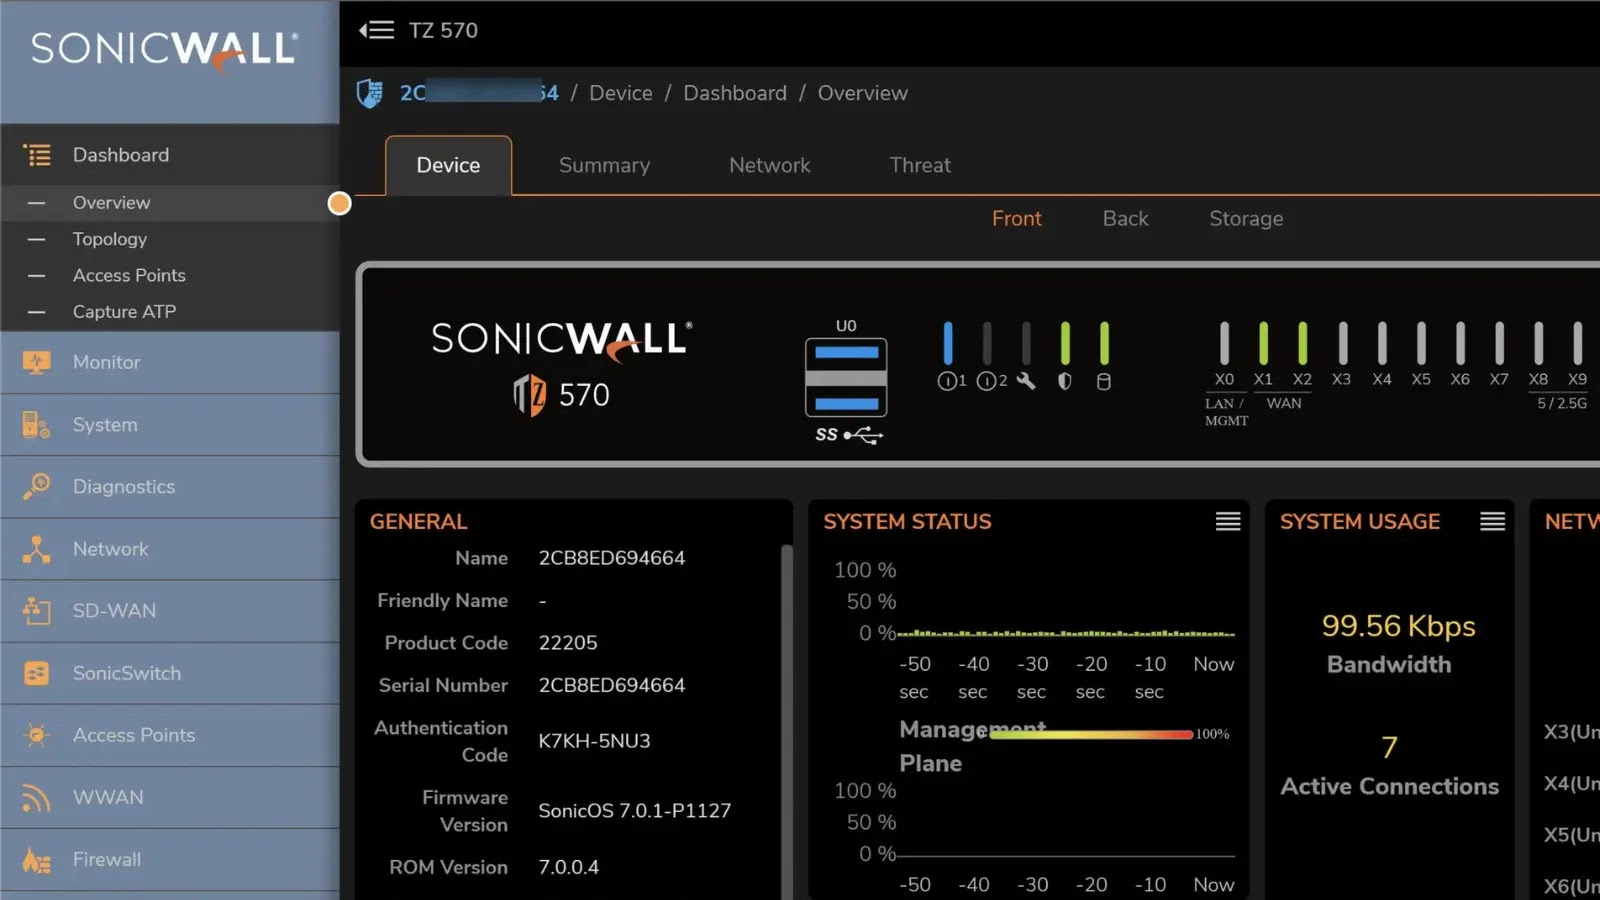Click the WWAN signal icon
1600x900 pixels.
37,797
